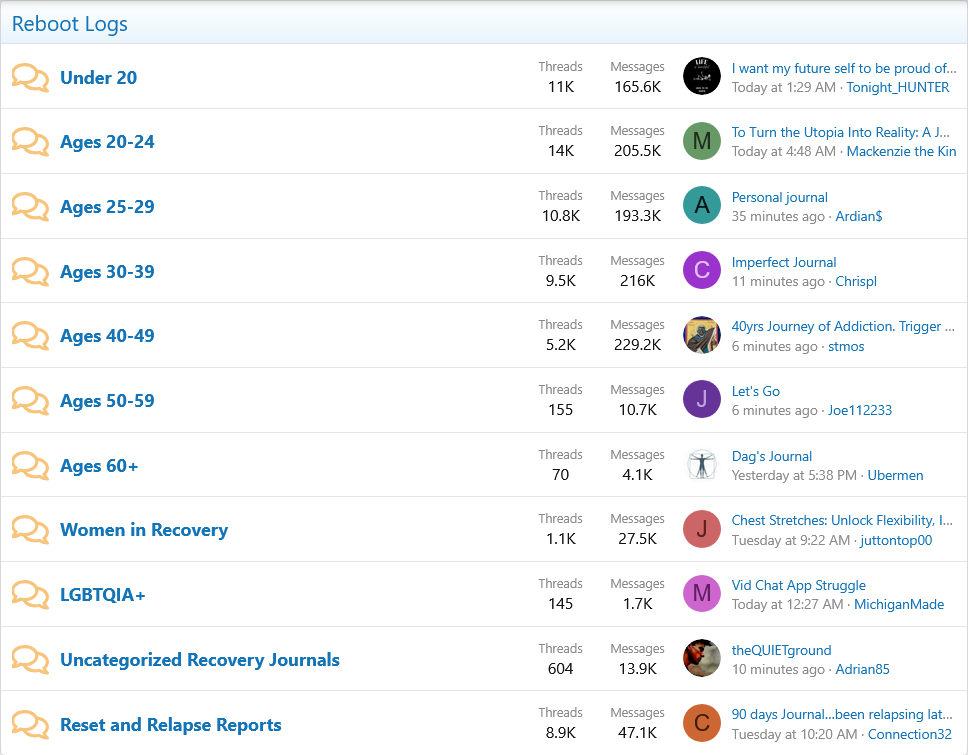Image resolution: width=968 pixels, height=755 pixels.
Task: Go to the Women in Recovery forum
Action: pos(144,530)
